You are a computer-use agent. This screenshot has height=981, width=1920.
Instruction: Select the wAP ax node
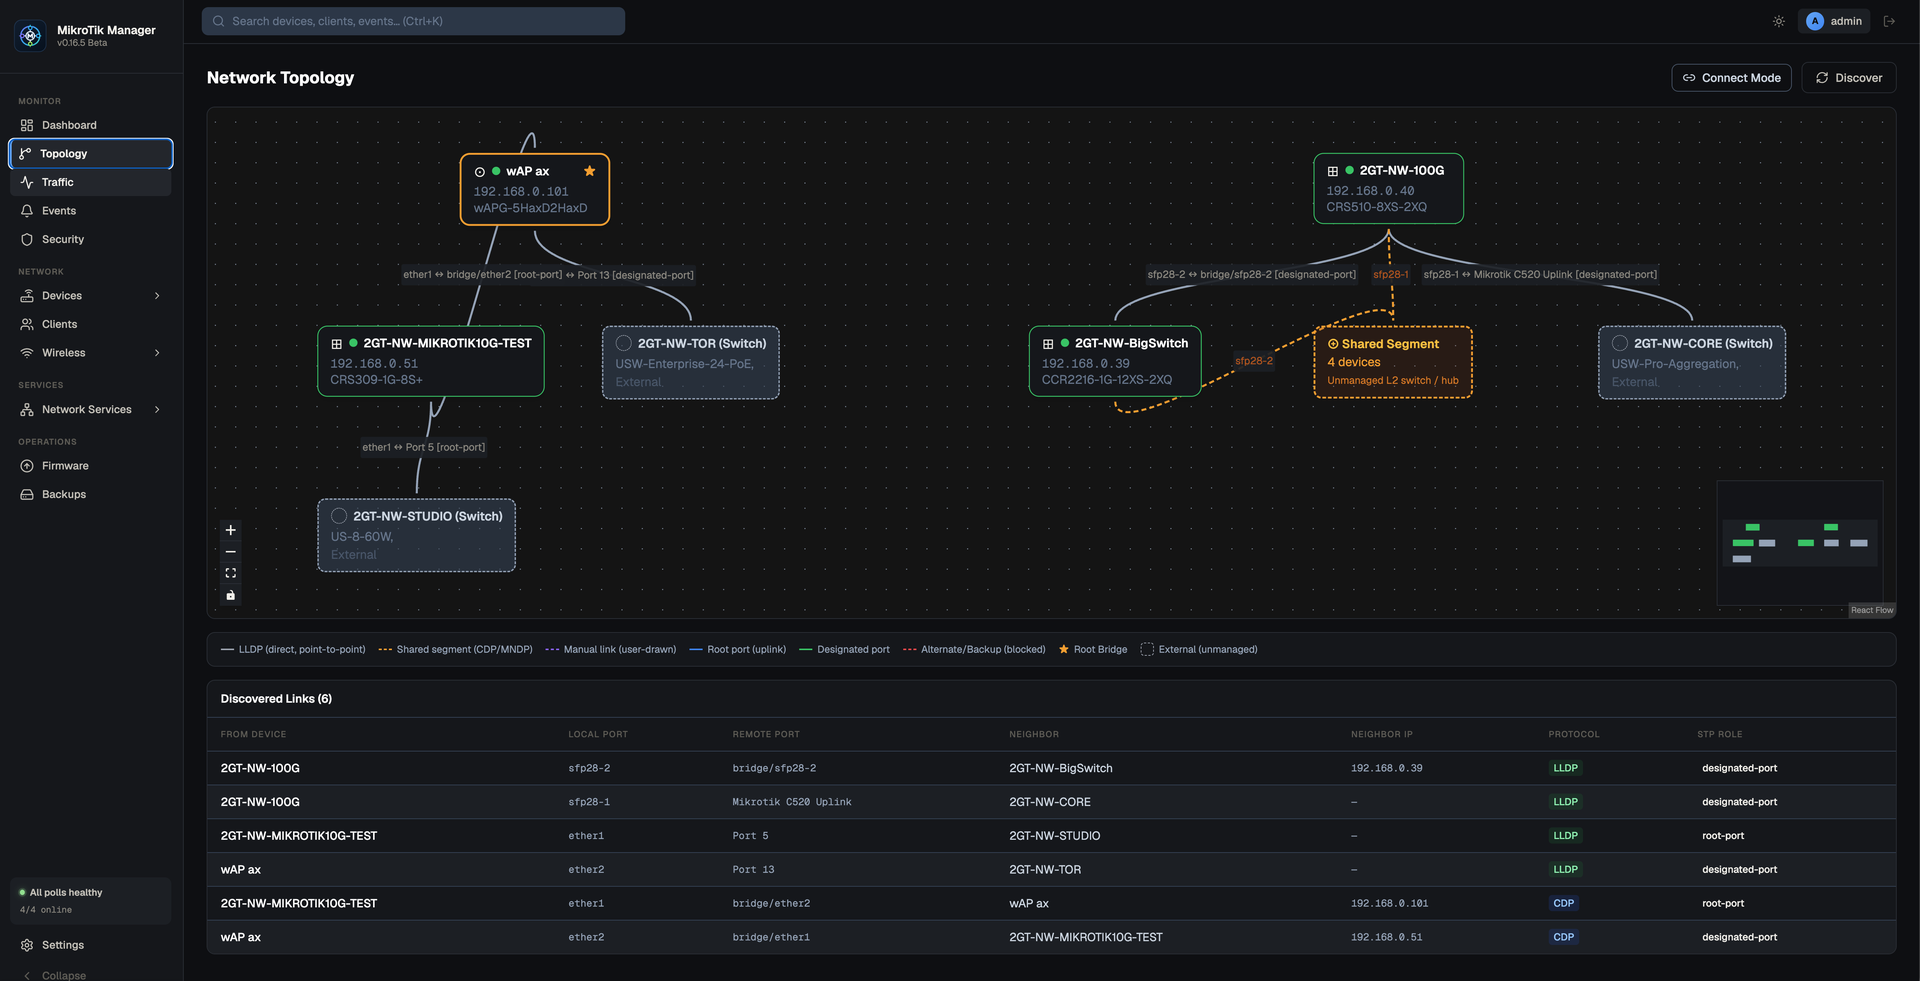click(x=535, y=189)
